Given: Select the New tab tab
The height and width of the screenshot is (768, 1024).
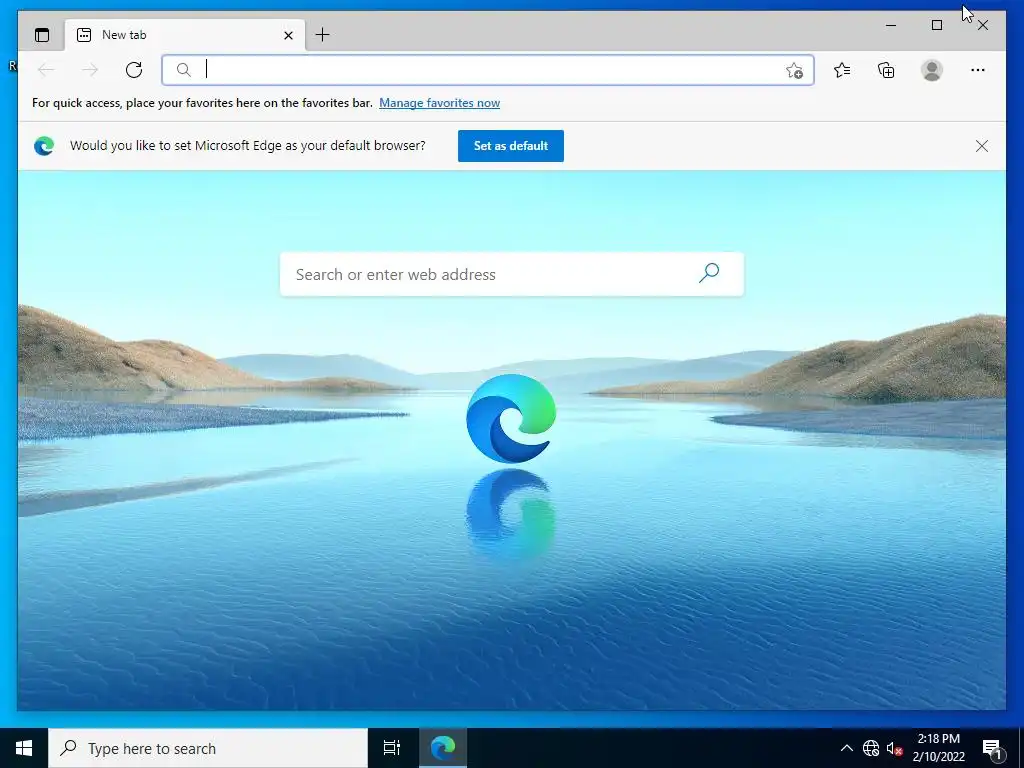Looking at the screenshot, I should 185,35.
